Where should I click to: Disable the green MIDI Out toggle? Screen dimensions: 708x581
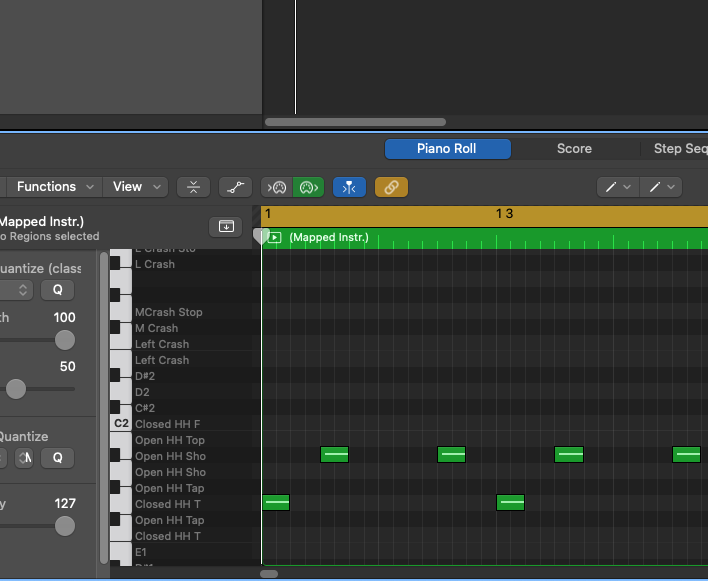(309, 187)
